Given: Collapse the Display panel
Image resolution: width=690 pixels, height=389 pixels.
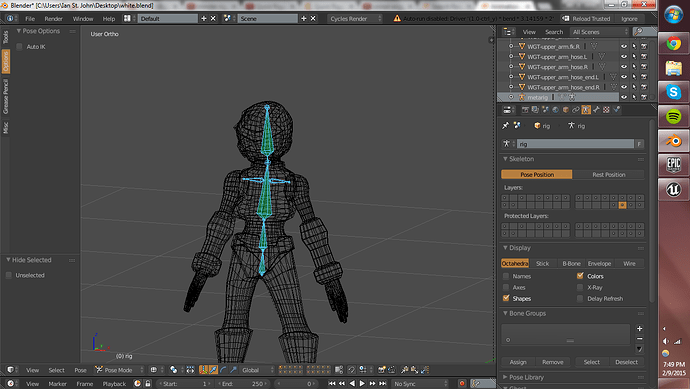Looking at the screenshot, I should tap(505, 248).
